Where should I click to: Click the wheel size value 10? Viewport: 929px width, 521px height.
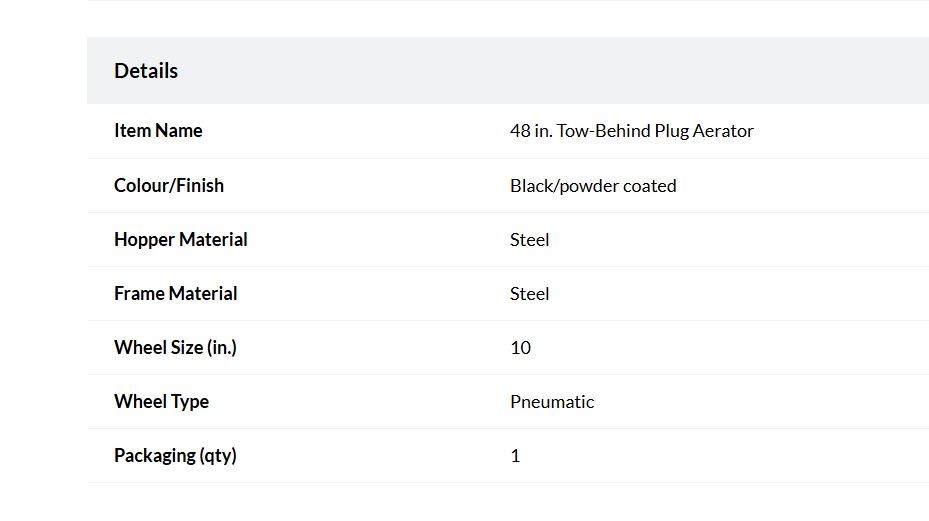tap(520, 347)
